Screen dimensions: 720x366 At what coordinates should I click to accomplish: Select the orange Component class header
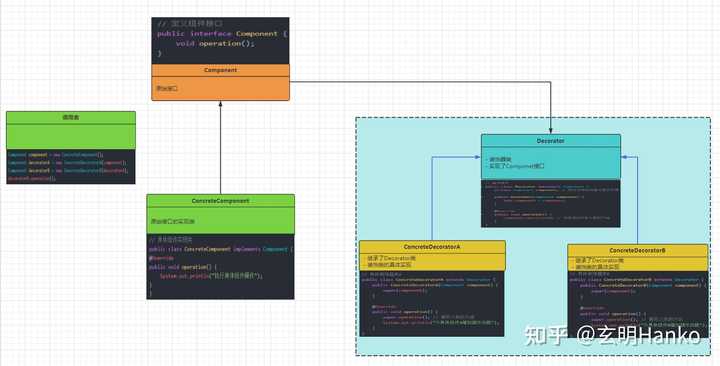point(220,70)
